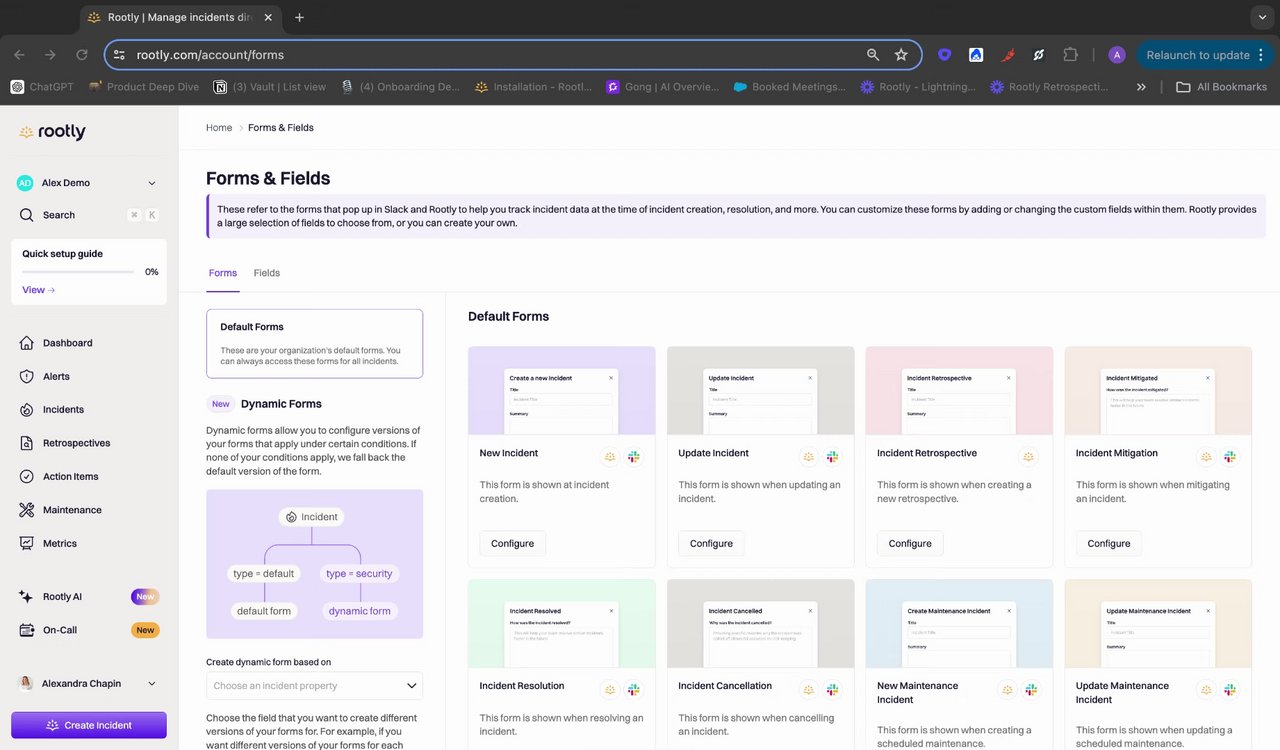The height and width of the screenshot is (750, 1280).
Task: Go to Incidents in sidebar
Action: tap(63, 410)
